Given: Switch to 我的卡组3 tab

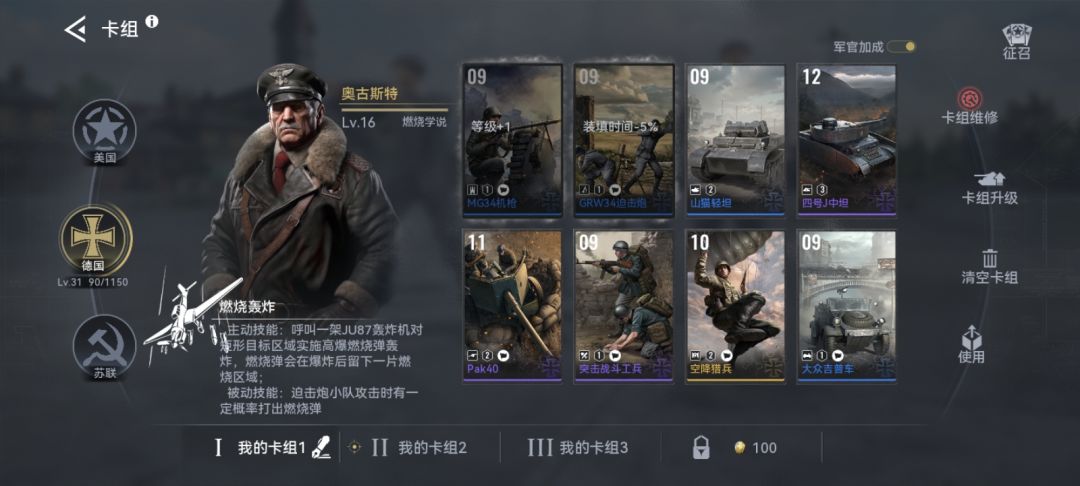Looking at the screenshot, I should (578, 448).
